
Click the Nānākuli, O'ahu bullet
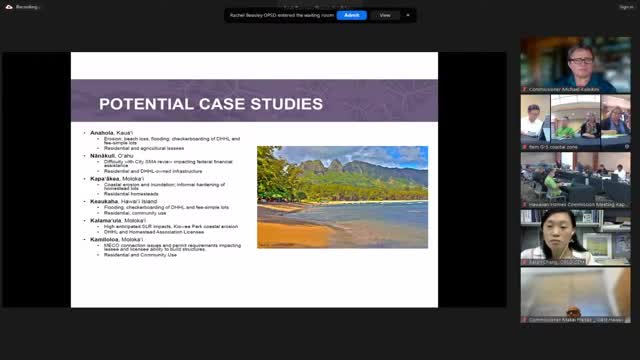(112, 156)
